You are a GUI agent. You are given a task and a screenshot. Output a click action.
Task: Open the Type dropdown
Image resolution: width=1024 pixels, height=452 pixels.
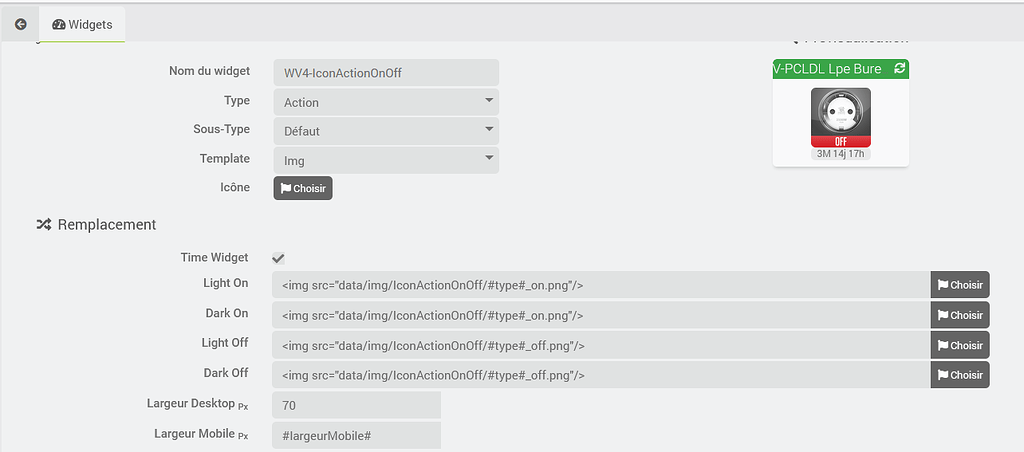(x=386, y=102)
